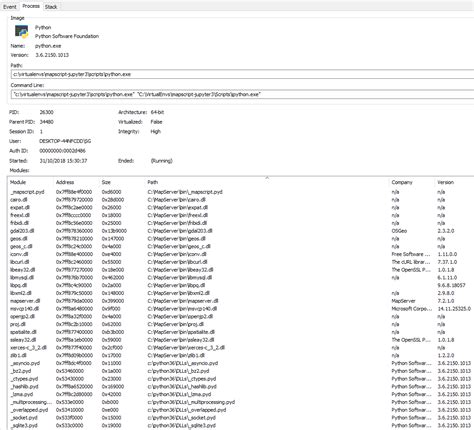The width and height of the screenshot is (474, 430).
Task: Select the libmysql.dll module name cell
Action: (x=22, y=277)
